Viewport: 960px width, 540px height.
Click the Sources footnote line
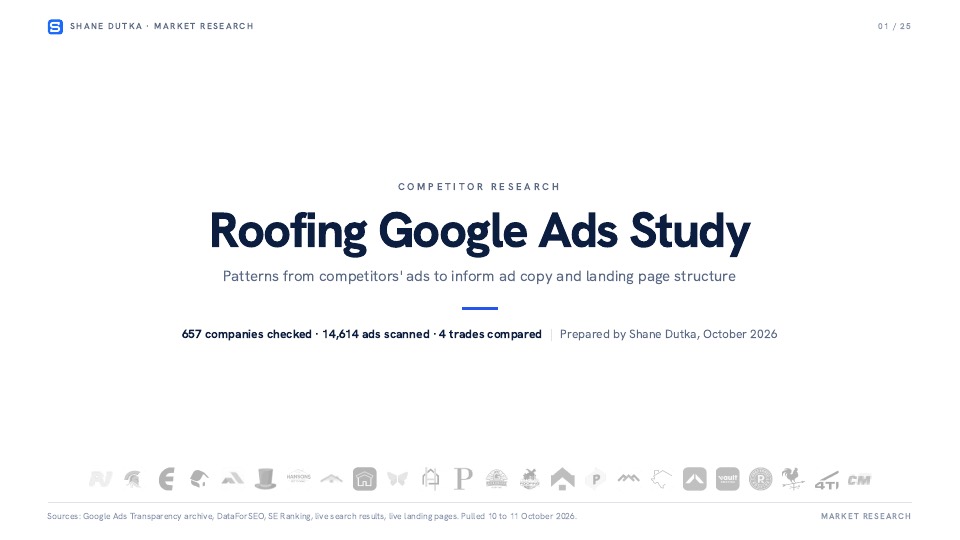click(312, 516)
